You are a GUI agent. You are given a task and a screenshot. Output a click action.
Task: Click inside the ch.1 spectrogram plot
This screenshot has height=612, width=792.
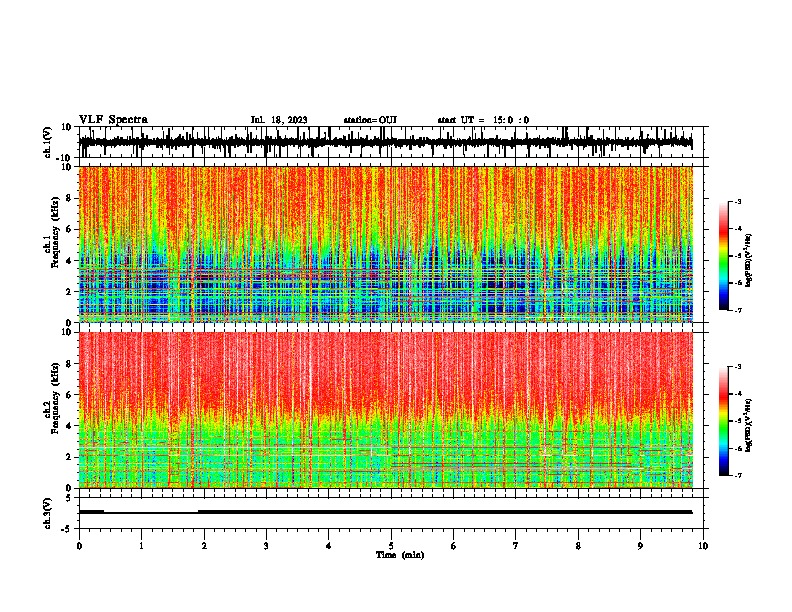(x=386, y=244)
